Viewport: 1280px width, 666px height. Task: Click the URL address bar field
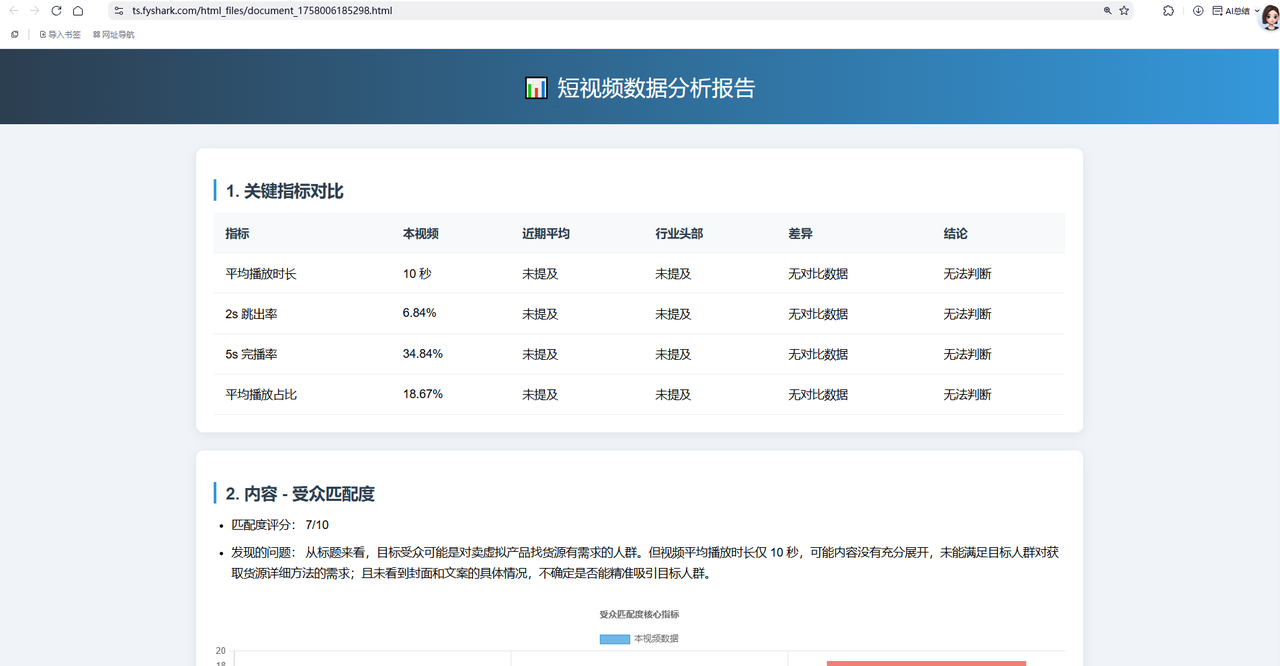pos(600,10)
